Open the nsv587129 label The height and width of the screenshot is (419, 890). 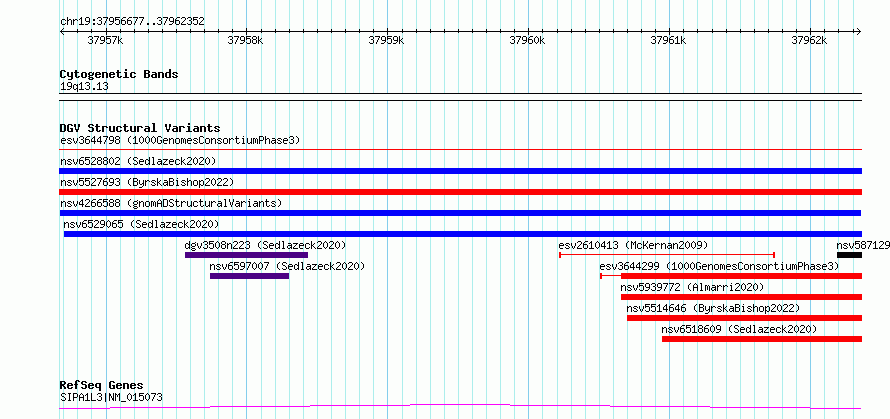pos(863,245)
